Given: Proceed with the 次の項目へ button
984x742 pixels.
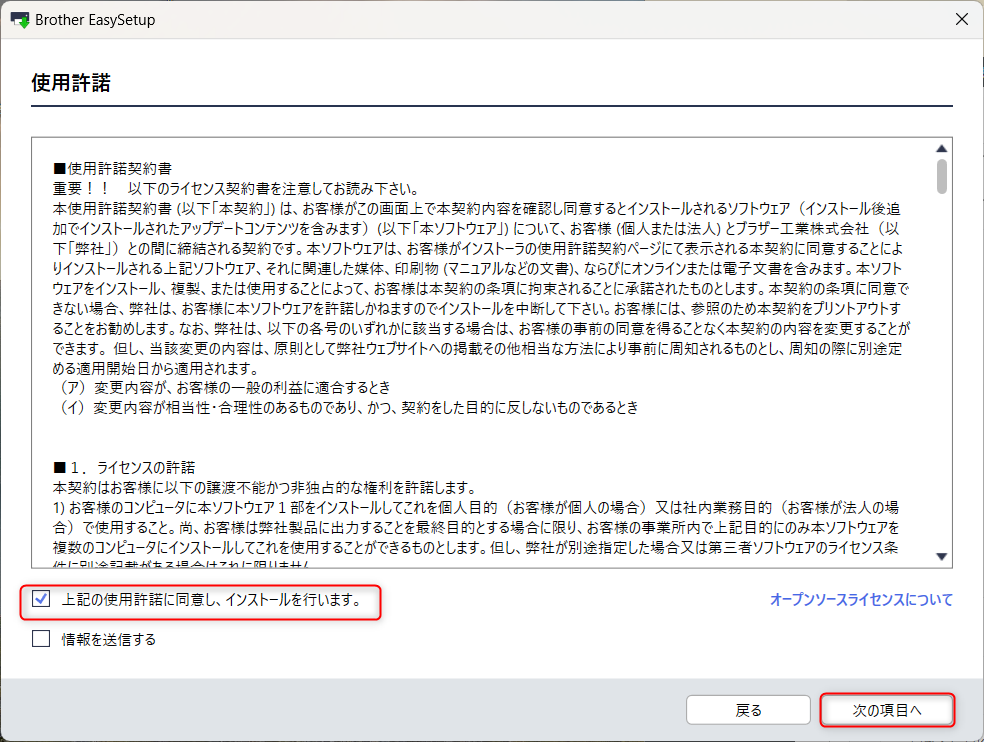Looking at the screenshot, I should [887, 710].
